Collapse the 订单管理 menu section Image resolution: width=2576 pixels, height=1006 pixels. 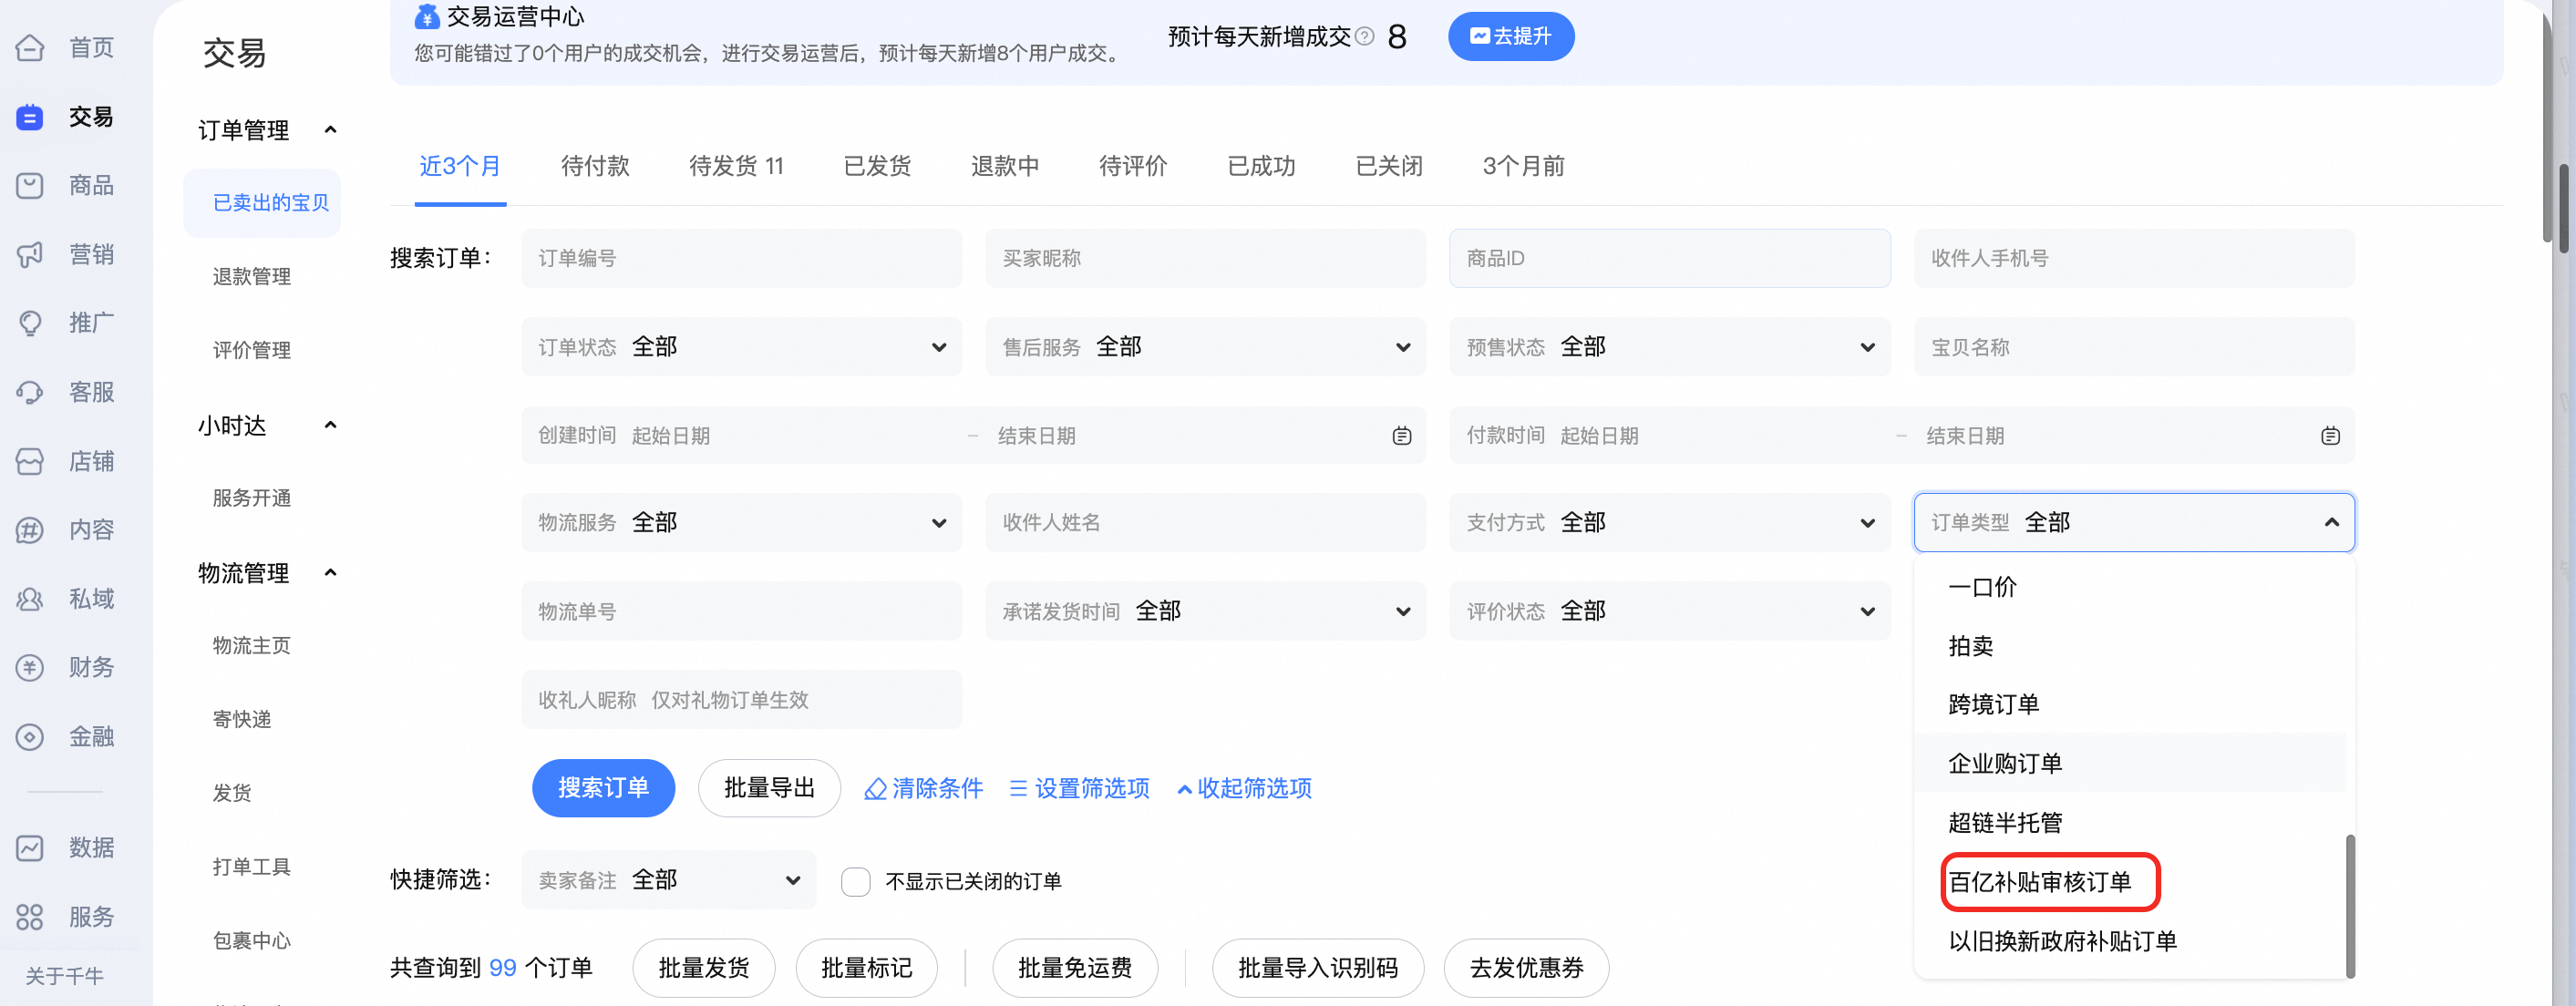coord(331,130)
